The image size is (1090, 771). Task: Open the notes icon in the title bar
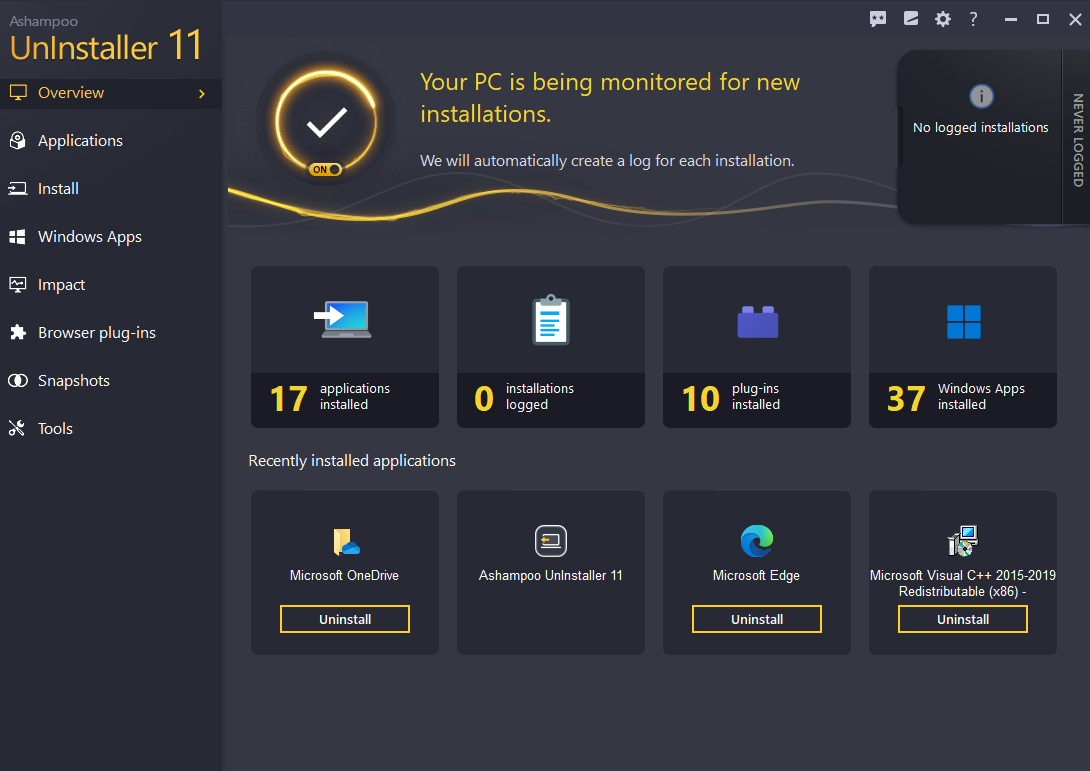(x=910, y=18)
